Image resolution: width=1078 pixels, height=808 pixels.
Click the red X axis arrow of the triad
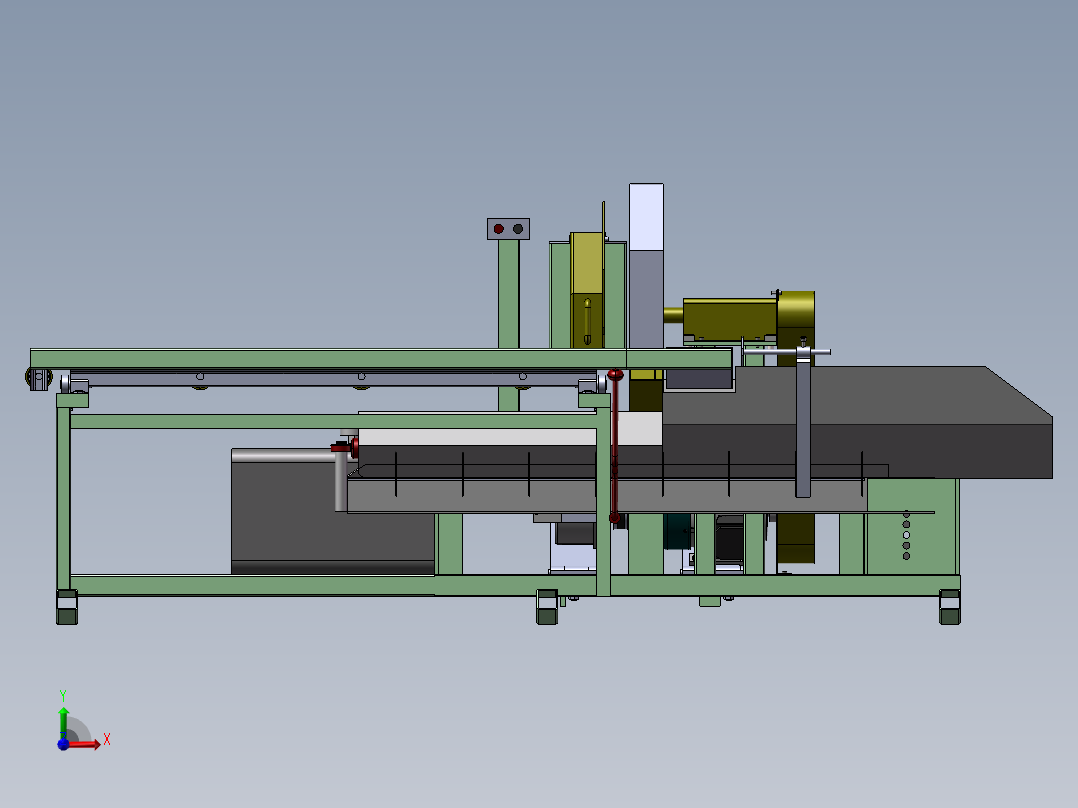[85, 744]
